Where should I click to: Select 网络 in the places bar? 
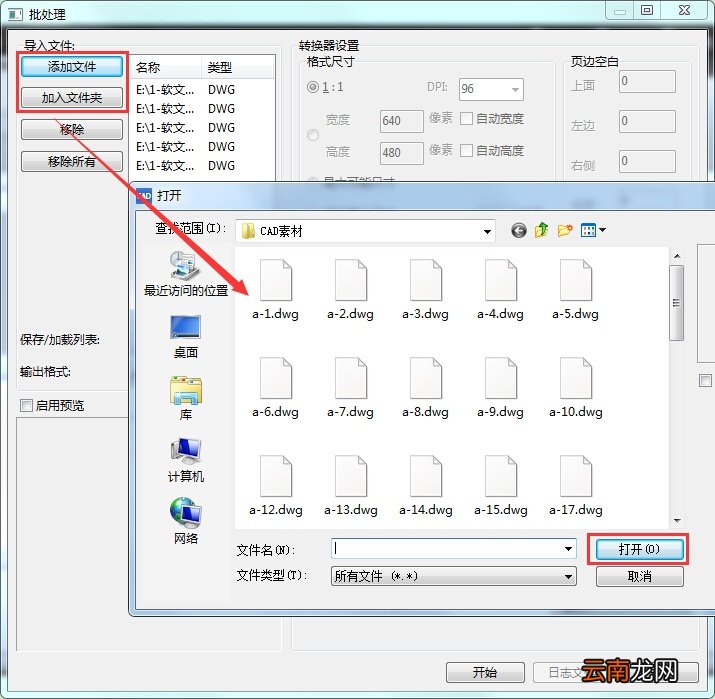[x=186, y=521]
